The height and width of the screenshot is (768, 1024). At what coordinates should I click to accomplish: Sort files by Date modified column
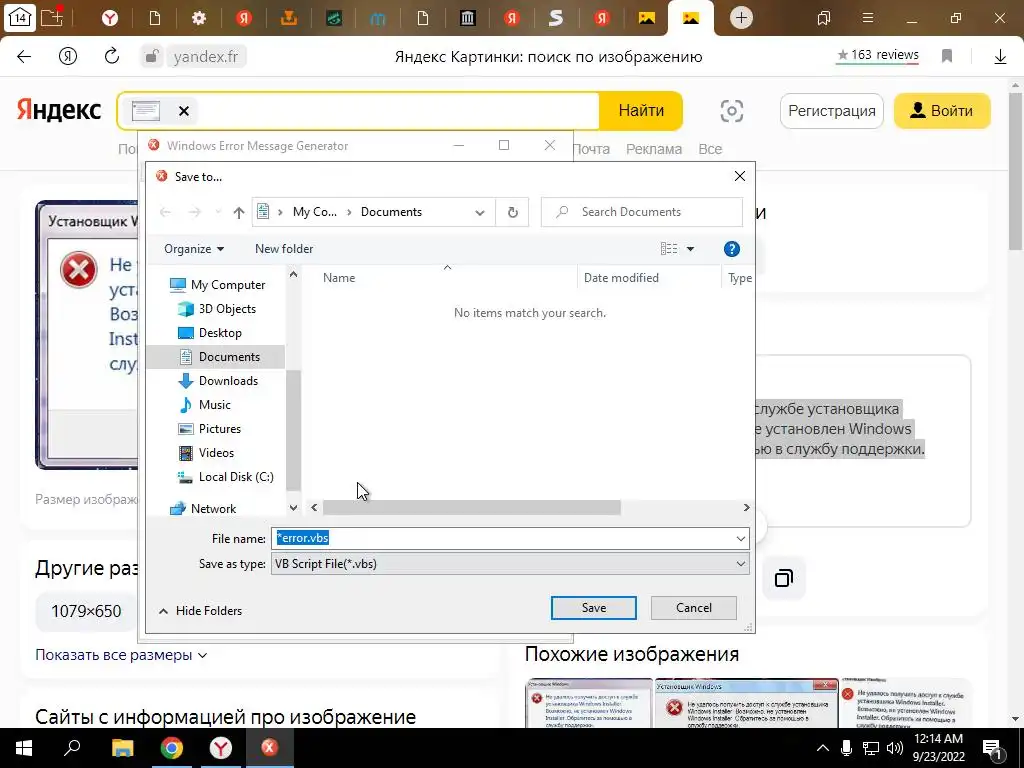point(621,278)
